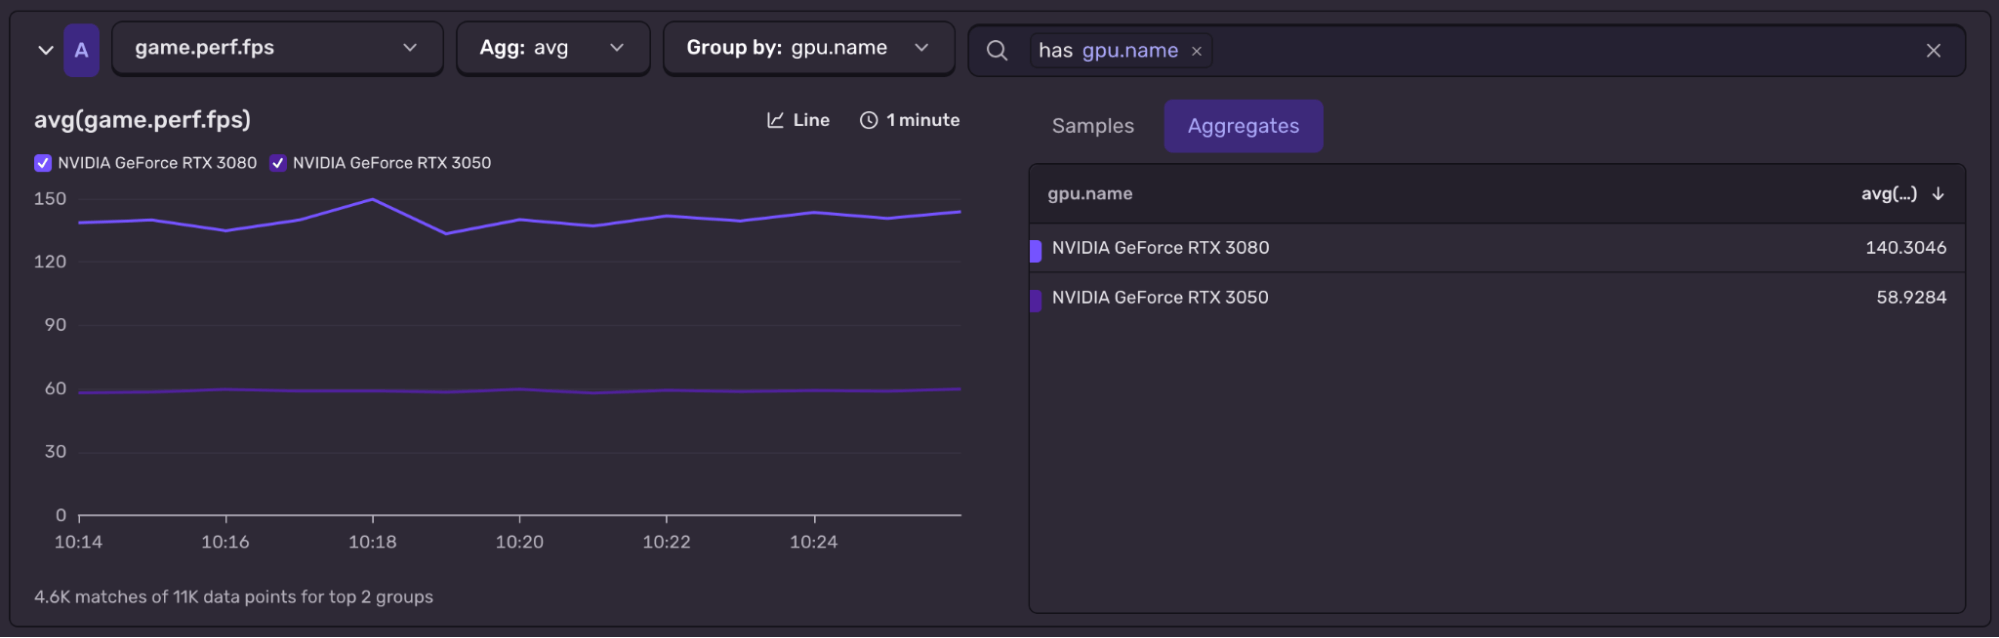This screenshot has width=1999, height=638.
Task: Click the avg(game.perf.fps) chart title
Action: 142,120
